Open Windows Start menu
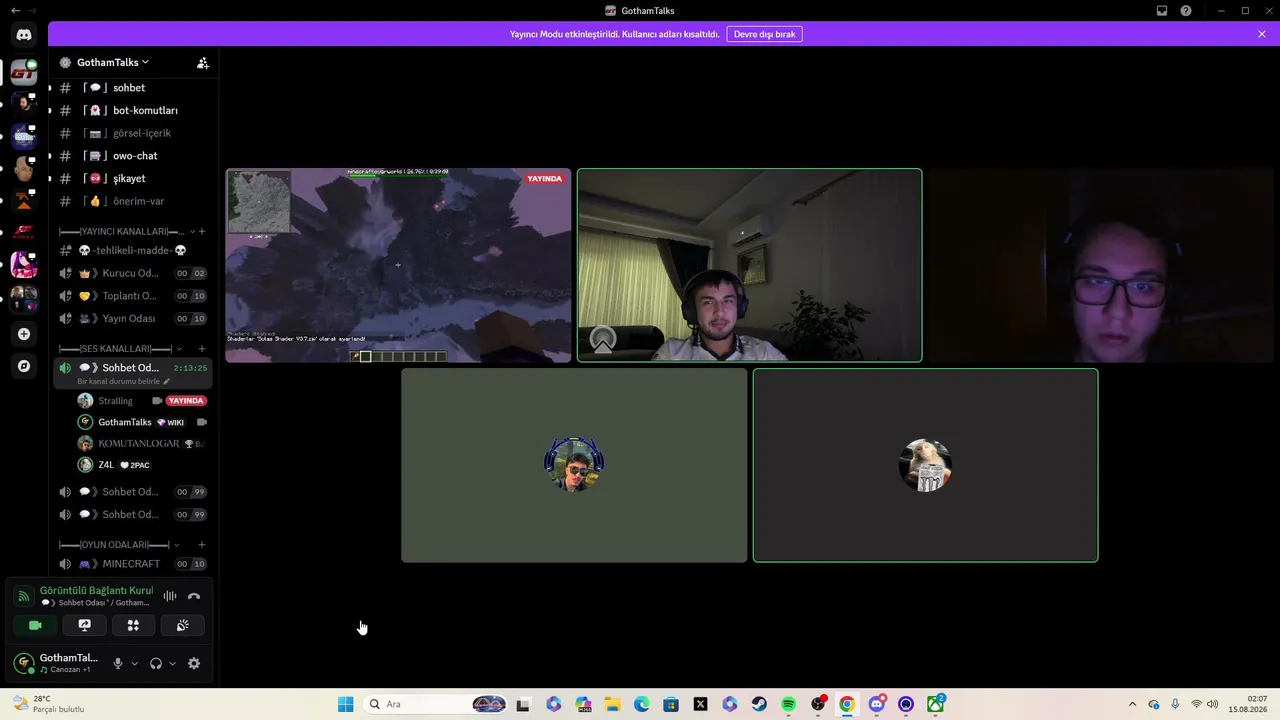This screenshot has height=720, width=1280. coord(345,704)
